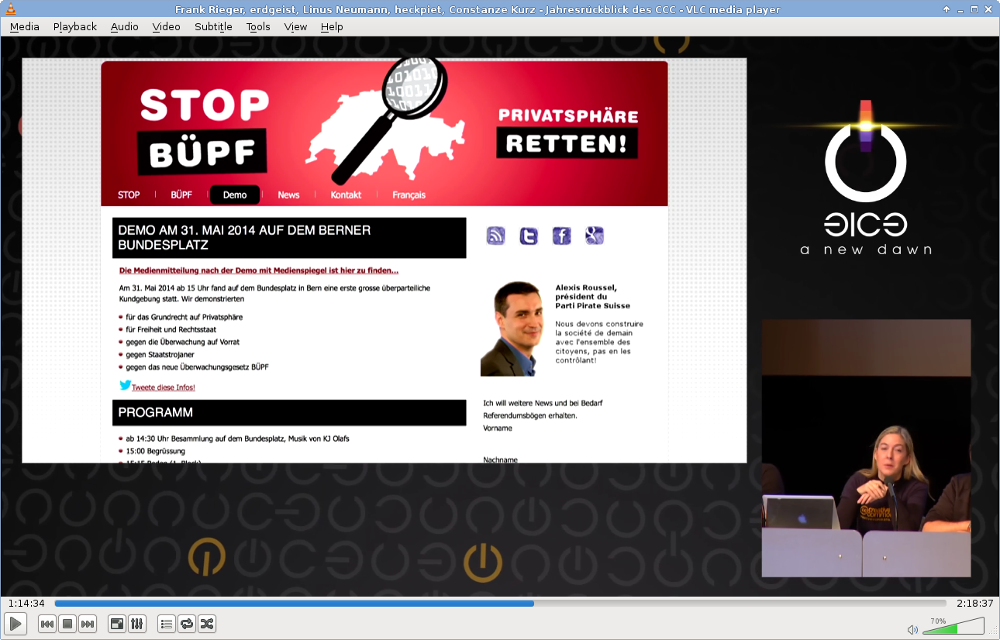
Task: Open the Playback menu
Action: [75, 27]
